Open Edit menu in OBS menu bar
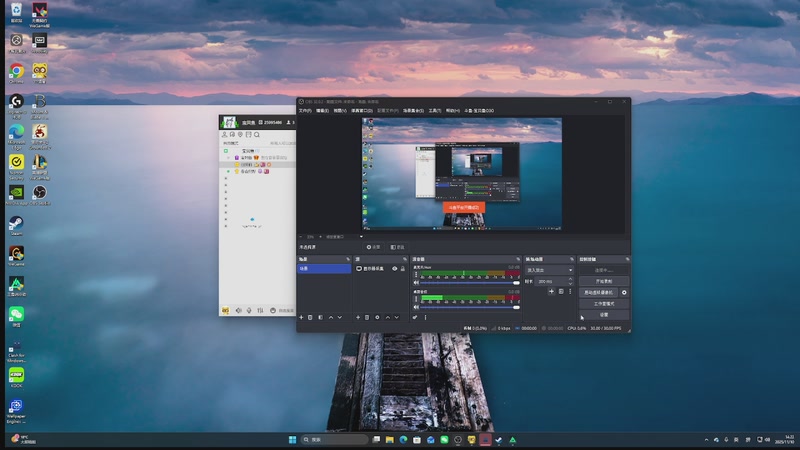 click(322, 111)
